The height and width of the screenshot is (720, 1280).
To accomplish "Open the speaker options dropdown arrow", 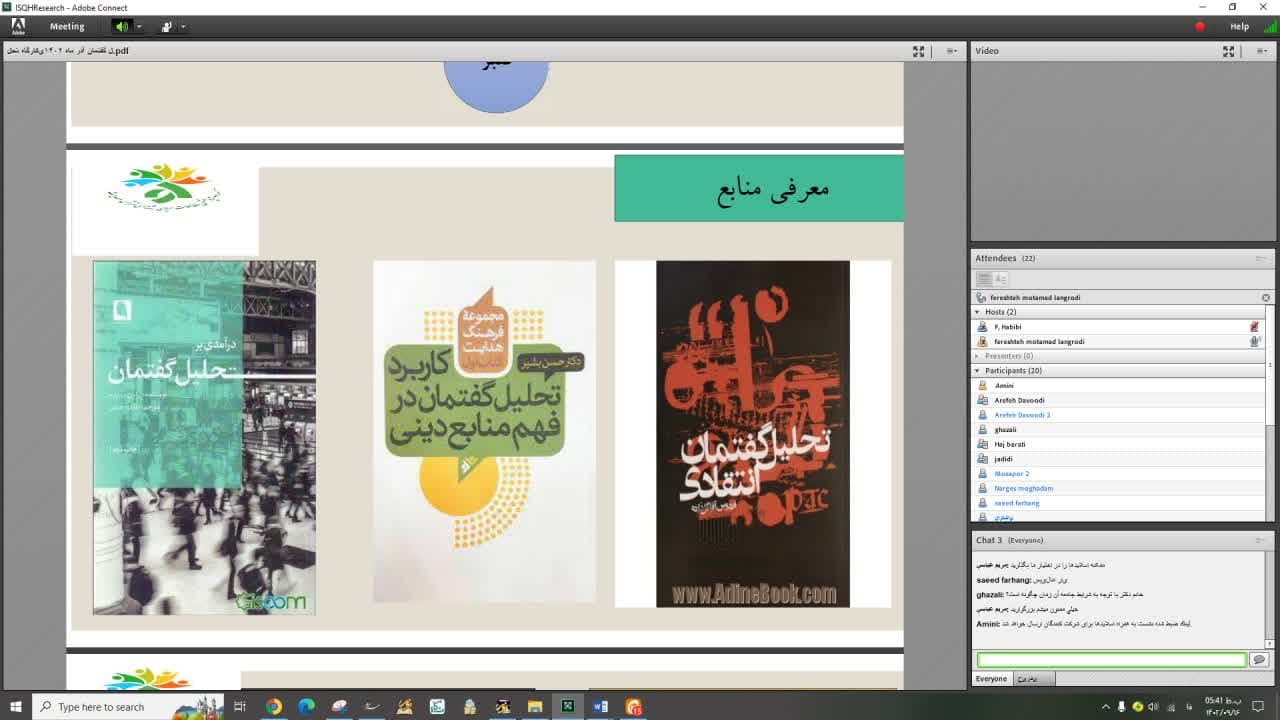I will coord(139,27).
